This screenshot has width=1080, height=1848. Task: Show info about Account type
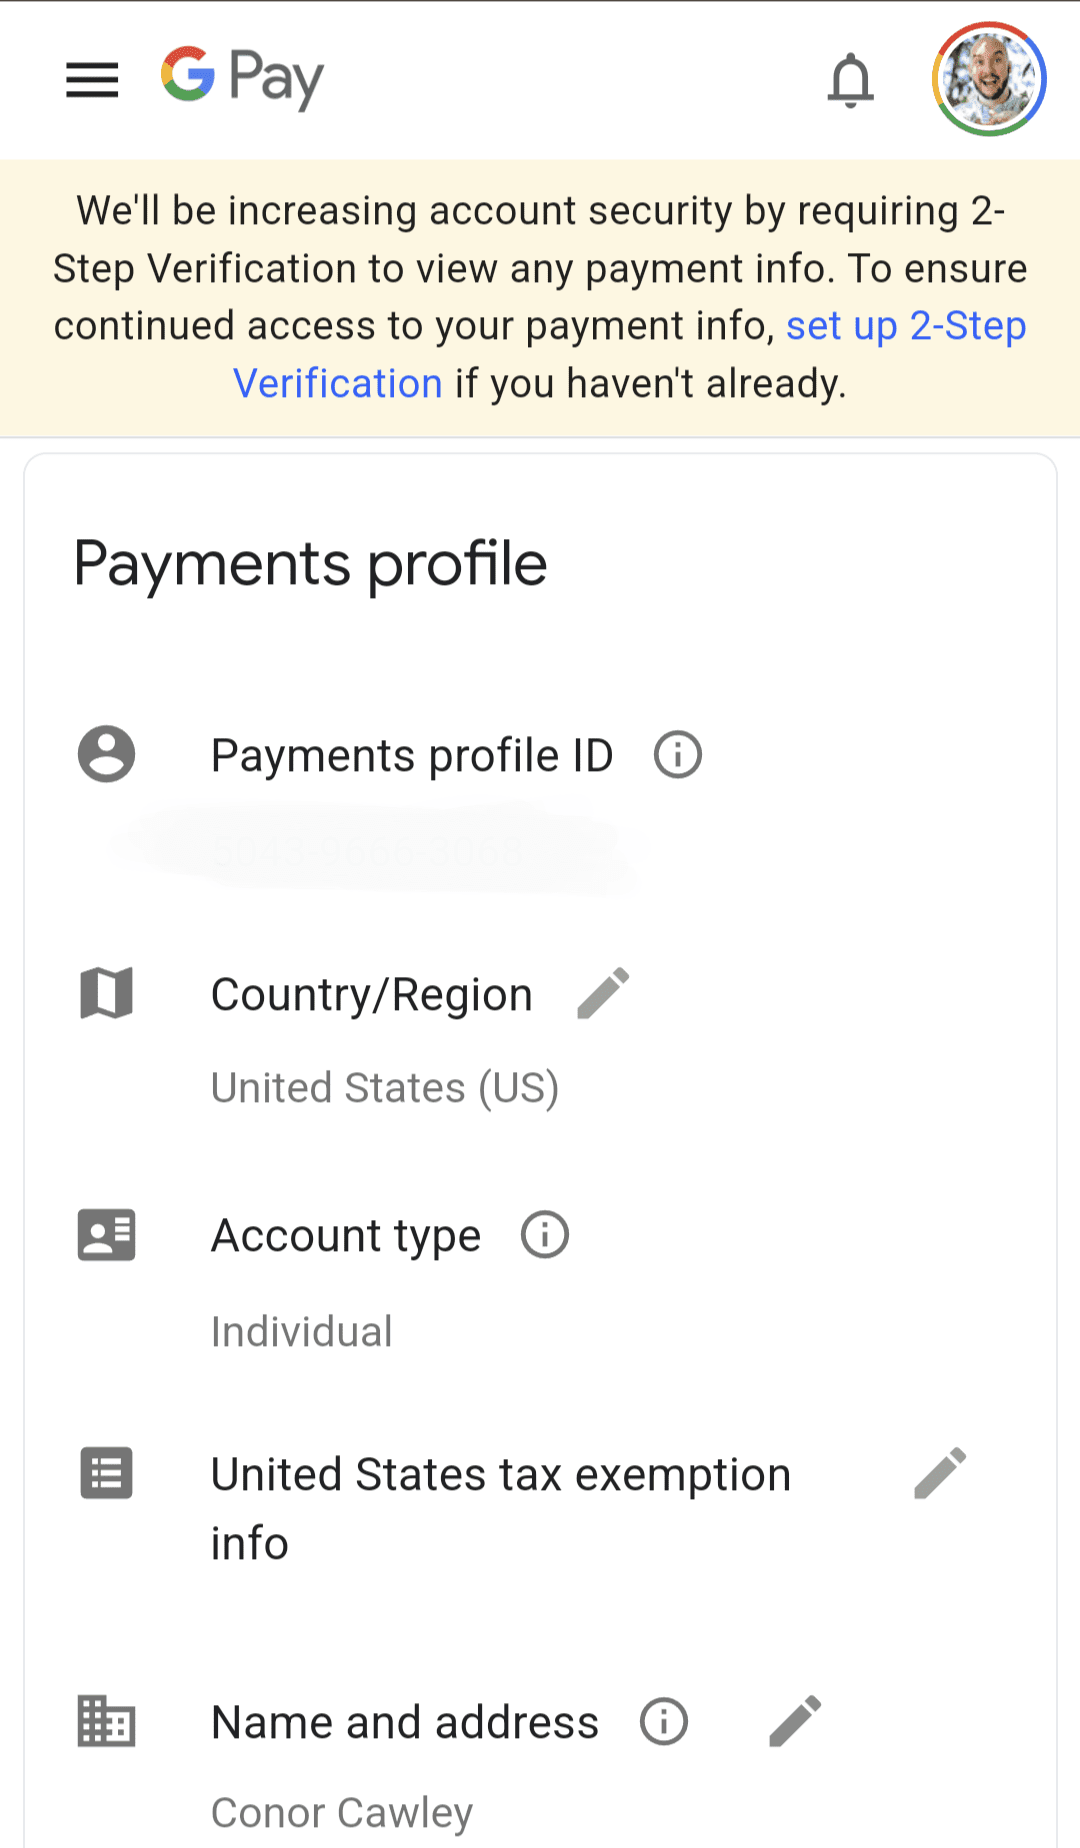click(545, 1235)
